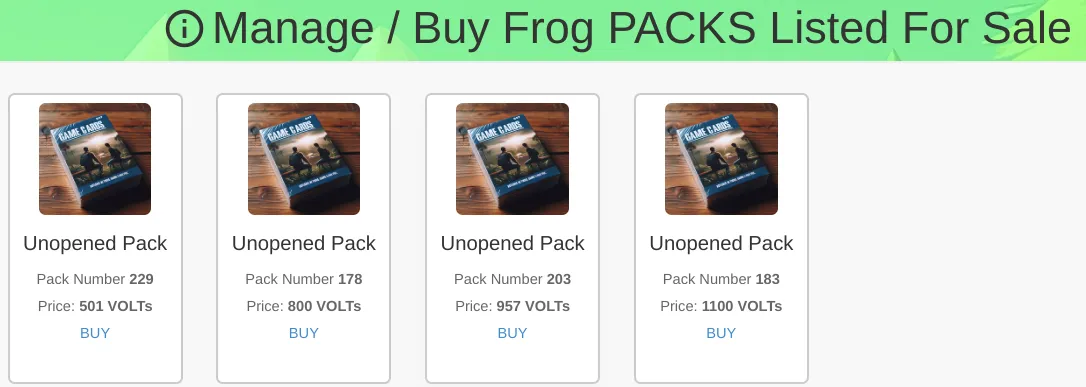Open the pack 183 card image

pyautogui.click(x=721, y=159)
